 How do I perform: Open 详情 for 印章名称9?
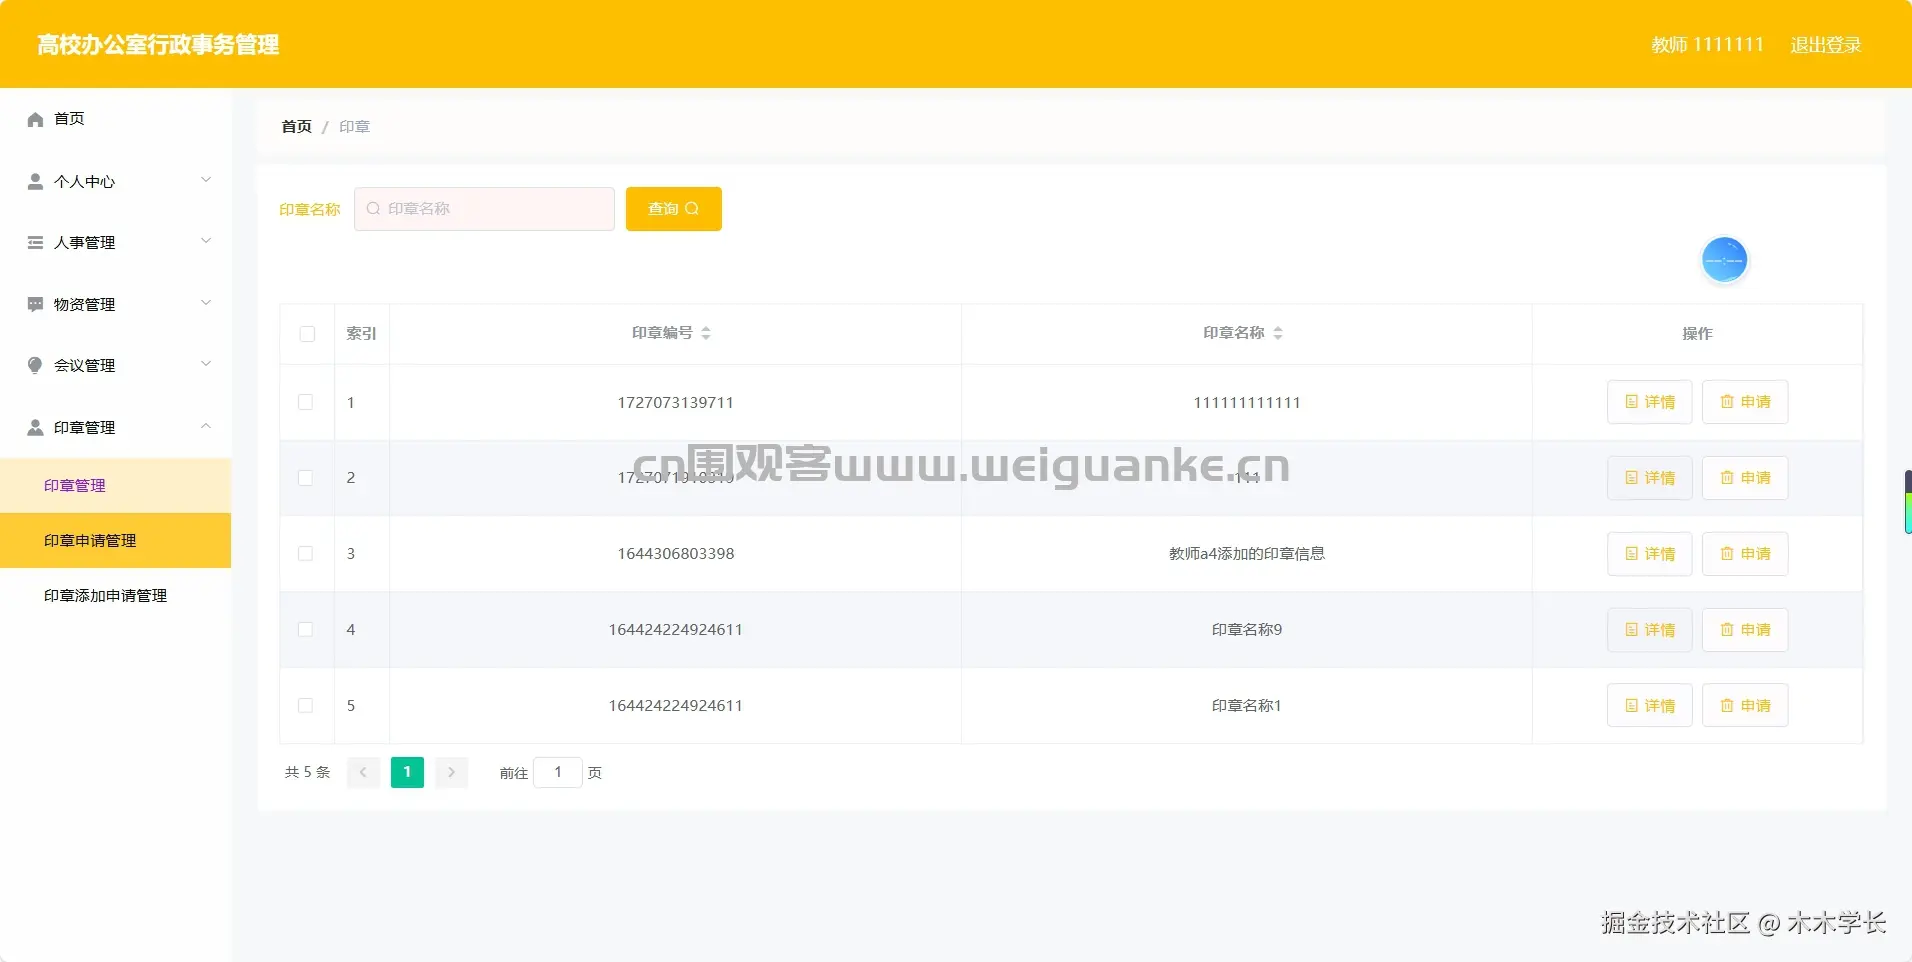click(x=1649, y=630)
